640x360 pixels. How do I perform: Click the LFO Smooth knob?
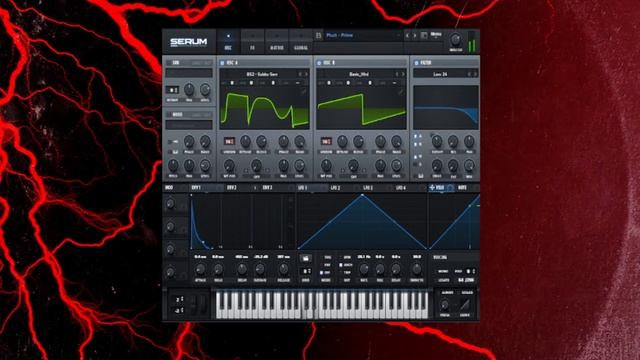point(416,269)
